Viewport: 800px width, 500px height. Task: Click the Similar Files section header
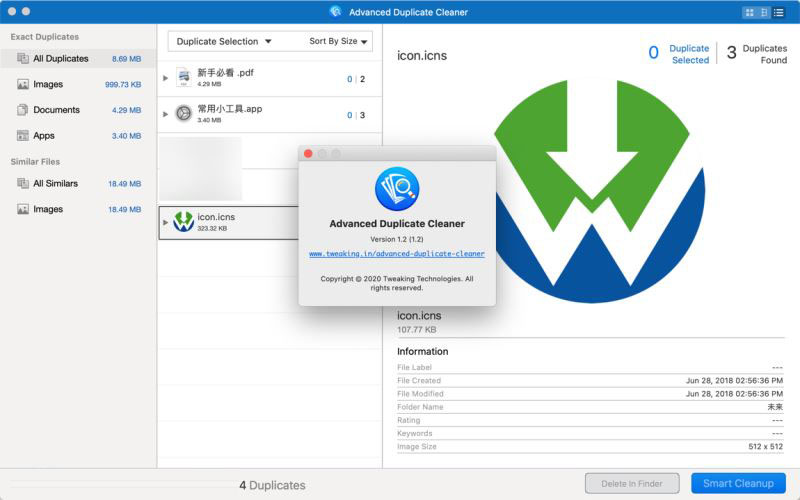point(35,162)
